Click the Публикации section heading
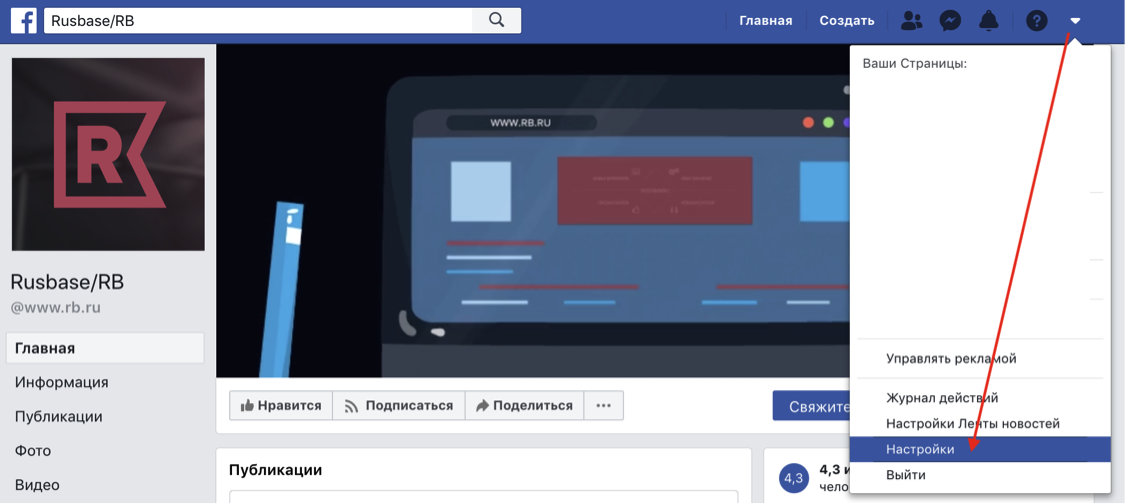The height and width of the screenshot is (504, 1125). [276, 470]
